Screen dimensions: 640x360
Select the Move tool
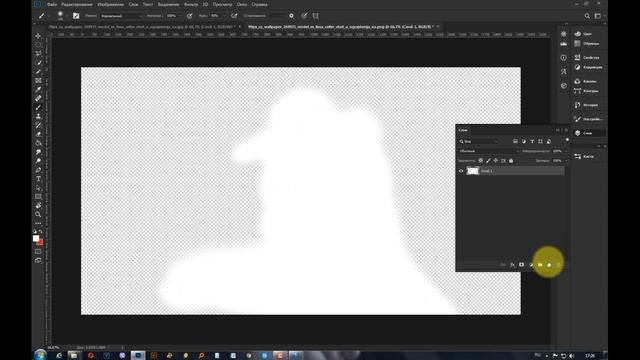38,36
